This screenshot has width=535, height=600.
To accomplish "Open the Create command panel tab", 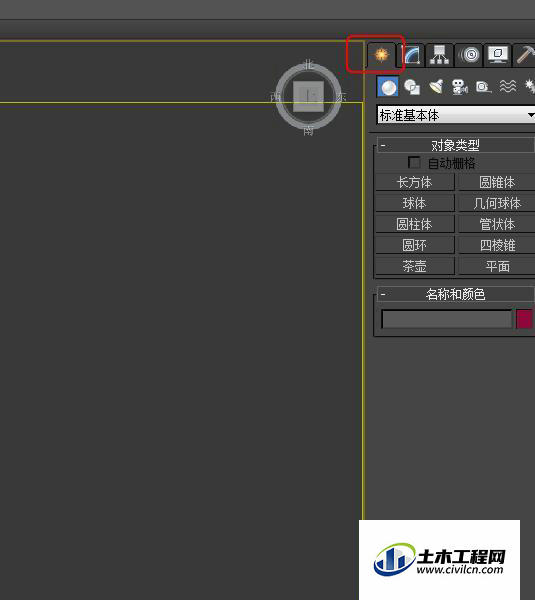I will click(381, 55).
